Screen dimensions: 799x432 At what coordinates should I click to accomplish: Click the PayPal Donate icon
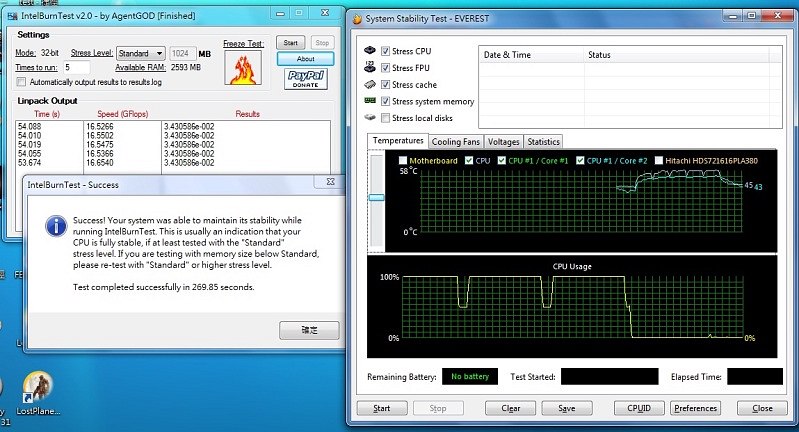305,79
